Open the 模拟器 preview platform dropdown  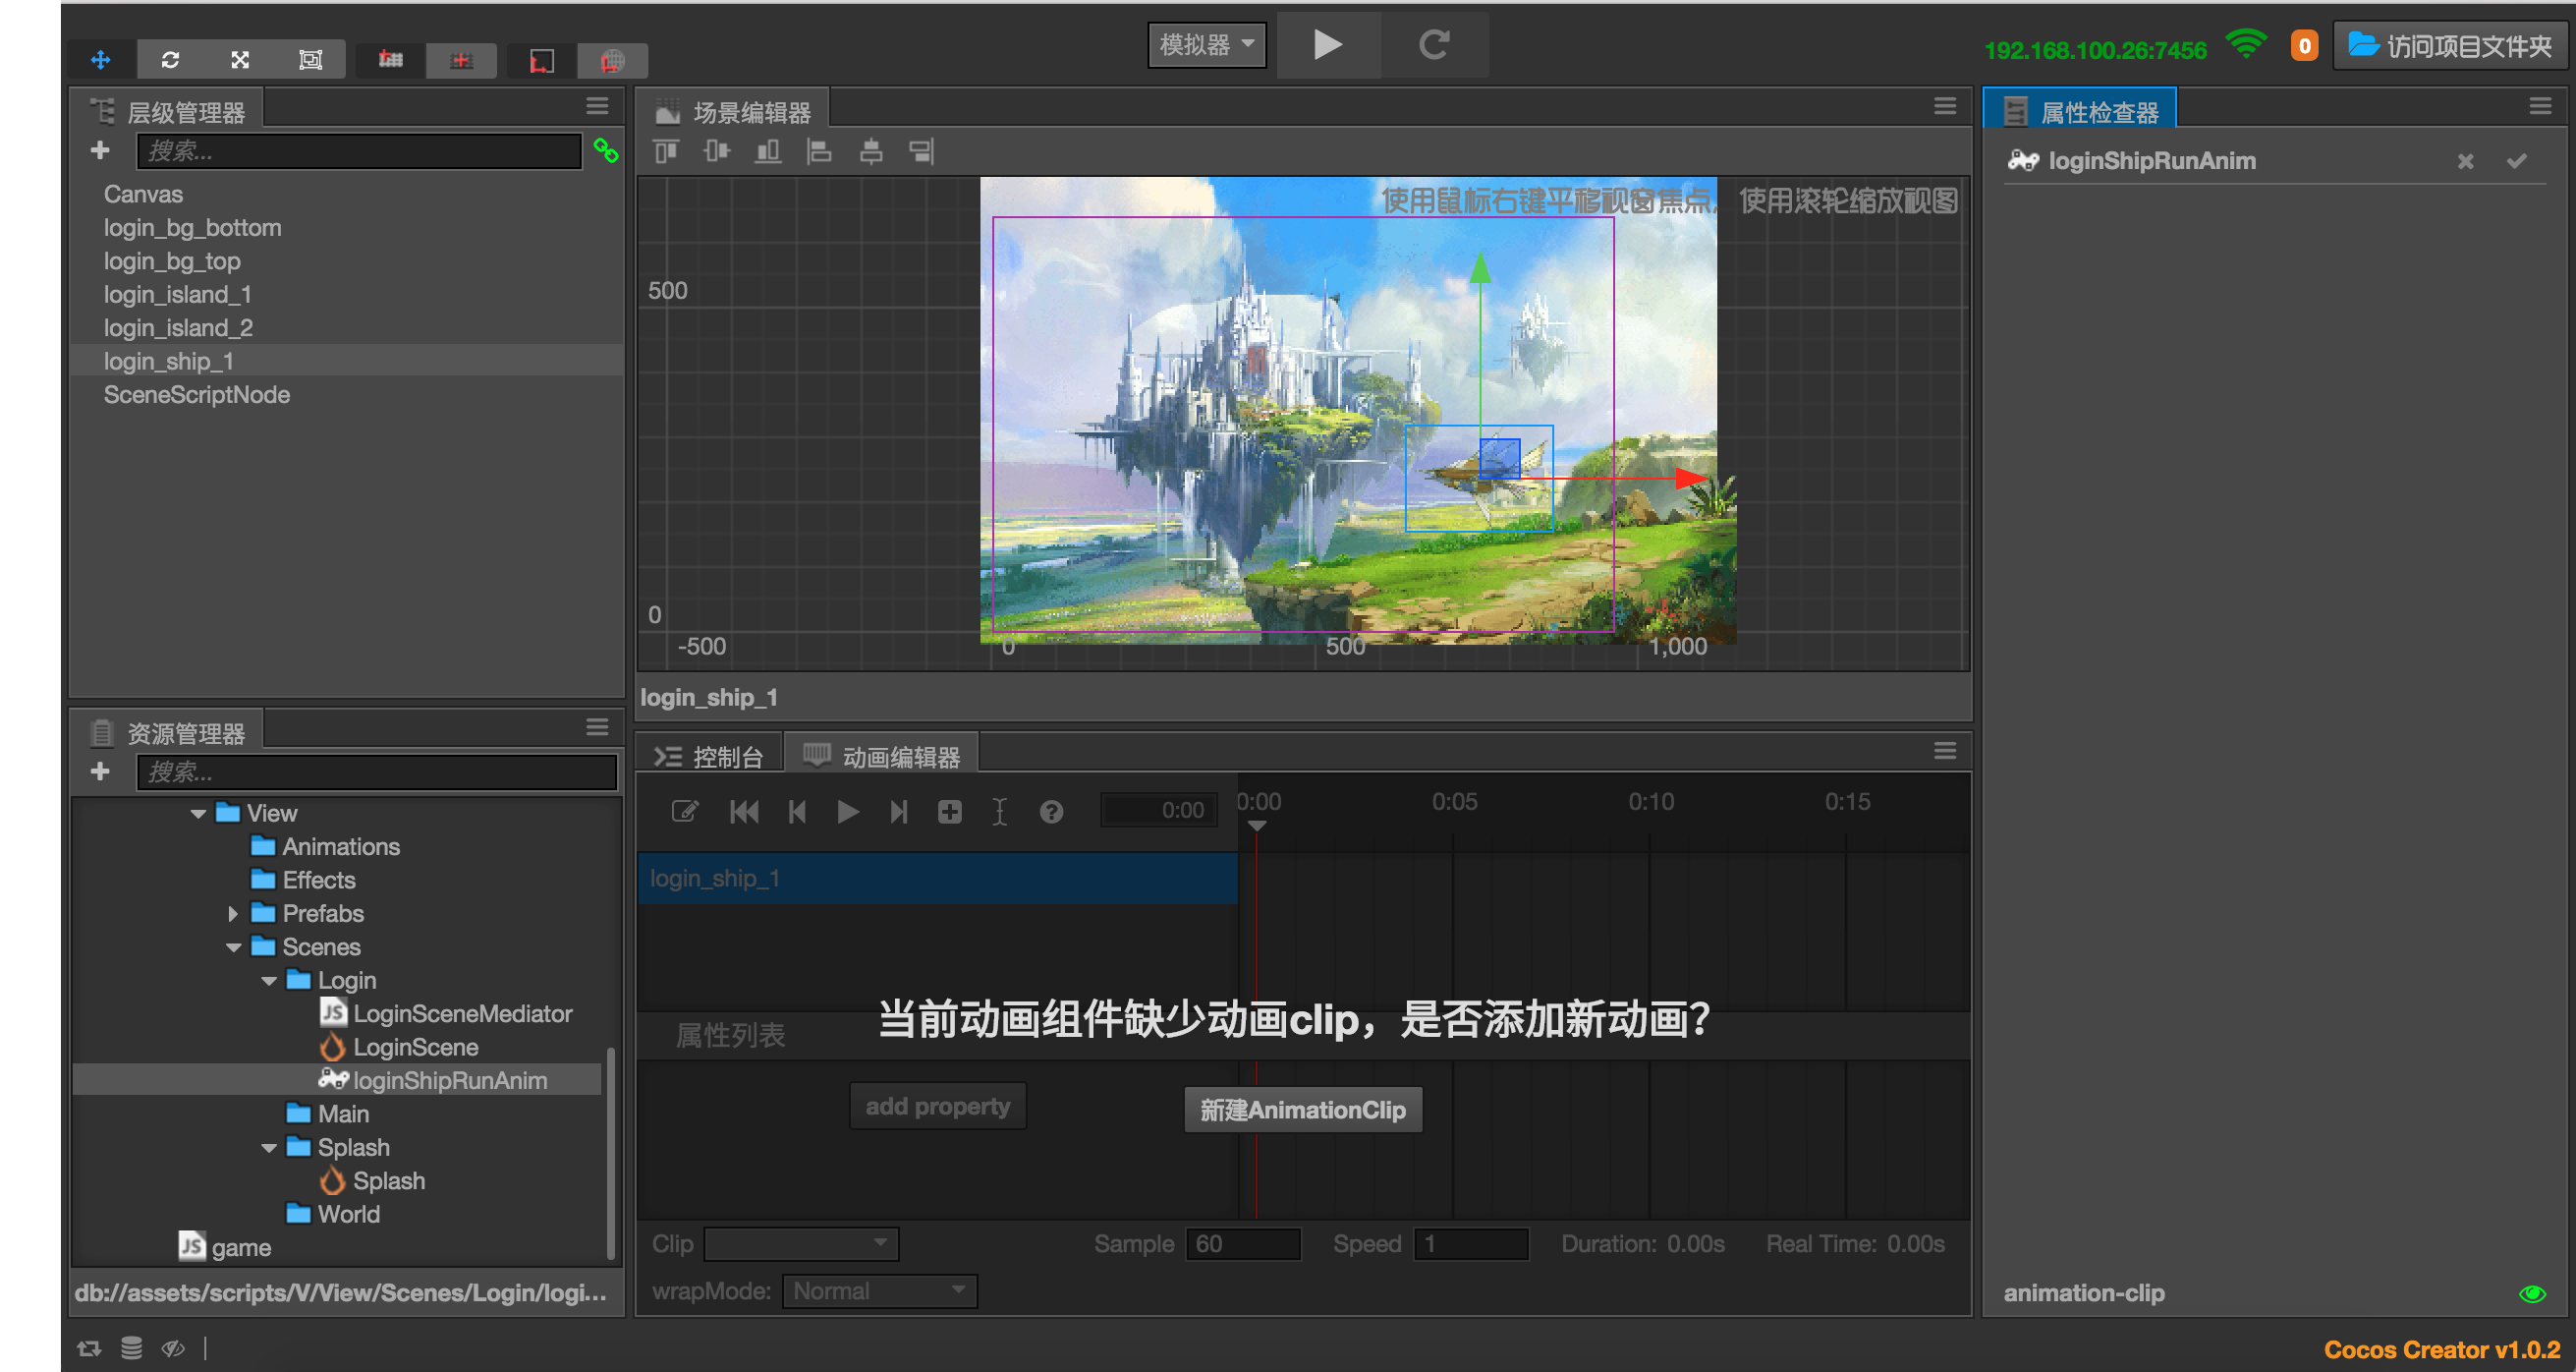tap(1206, 45)
